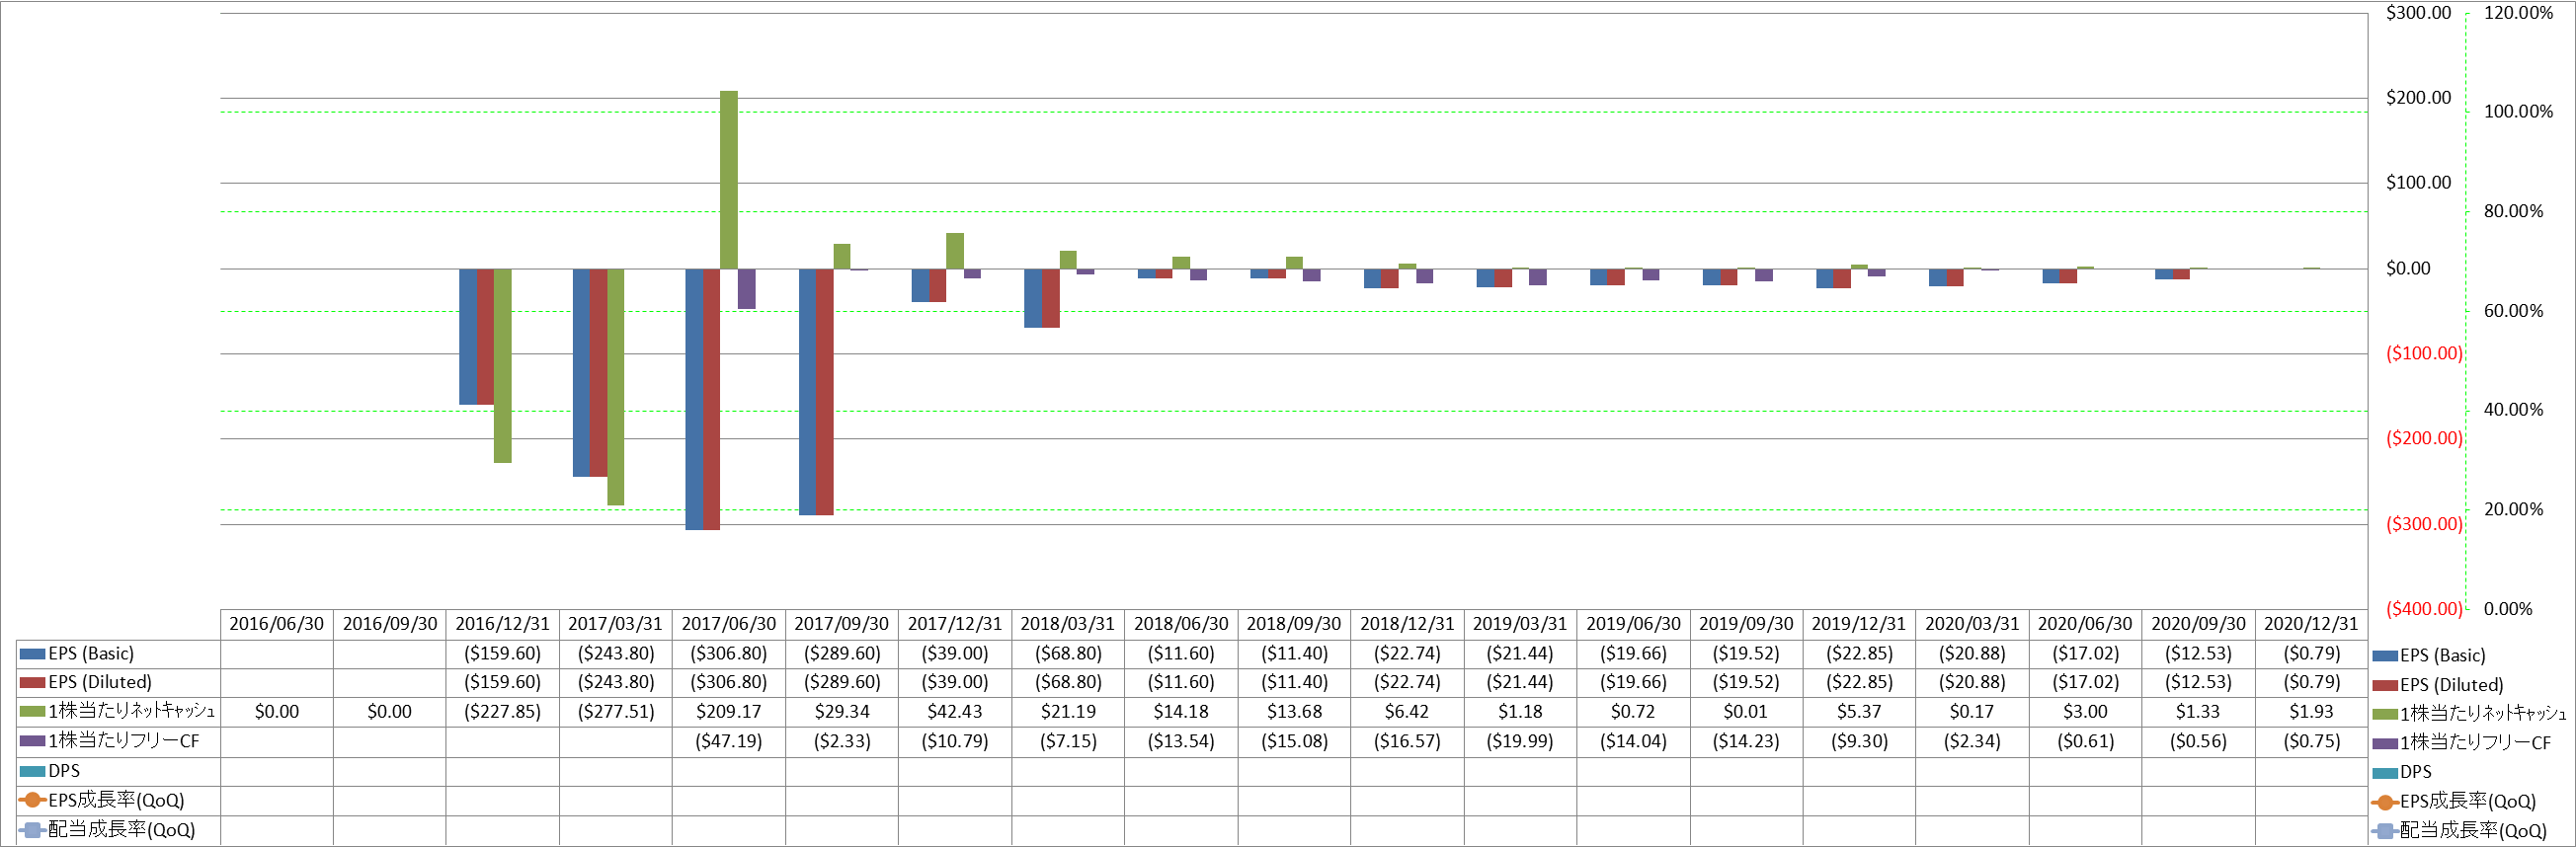Screen dimensions: 2576x847
Task: Click the red ($400.00) axis label
Action: point(2424,609)
